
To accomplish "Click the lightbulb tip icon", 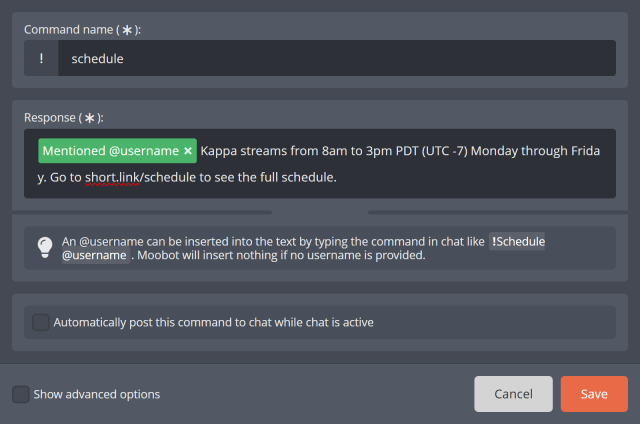I will coord(45,247).
